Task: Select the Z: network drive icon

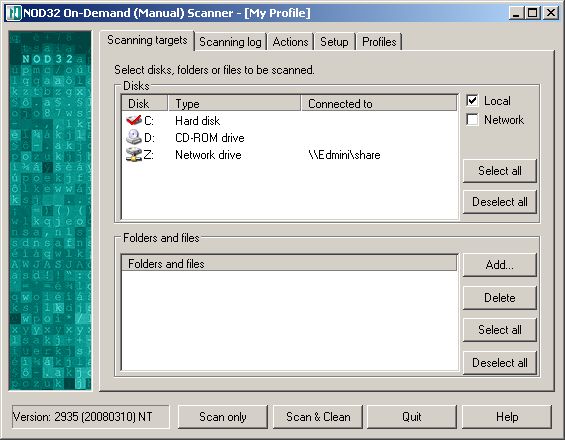Action: pyautogui.click(x=134, y=155)
